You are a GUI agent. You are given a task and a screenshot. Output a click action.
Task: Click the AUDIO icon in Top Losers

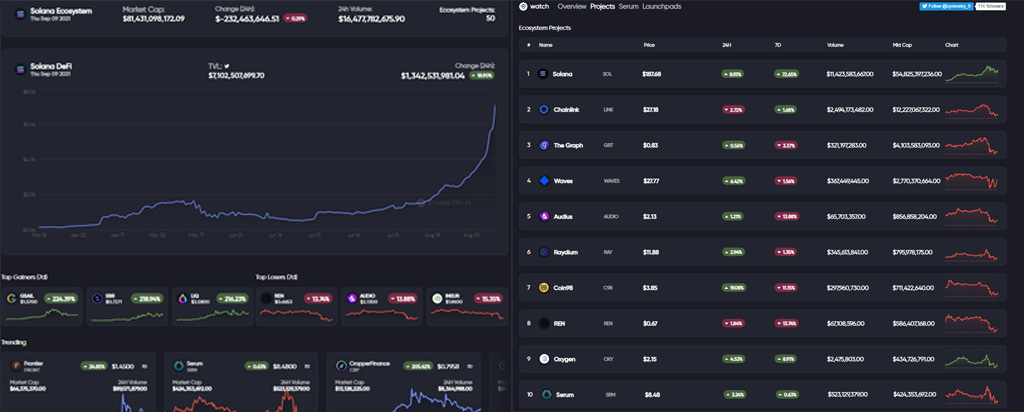pyautogui.click(x=351, y=298)
